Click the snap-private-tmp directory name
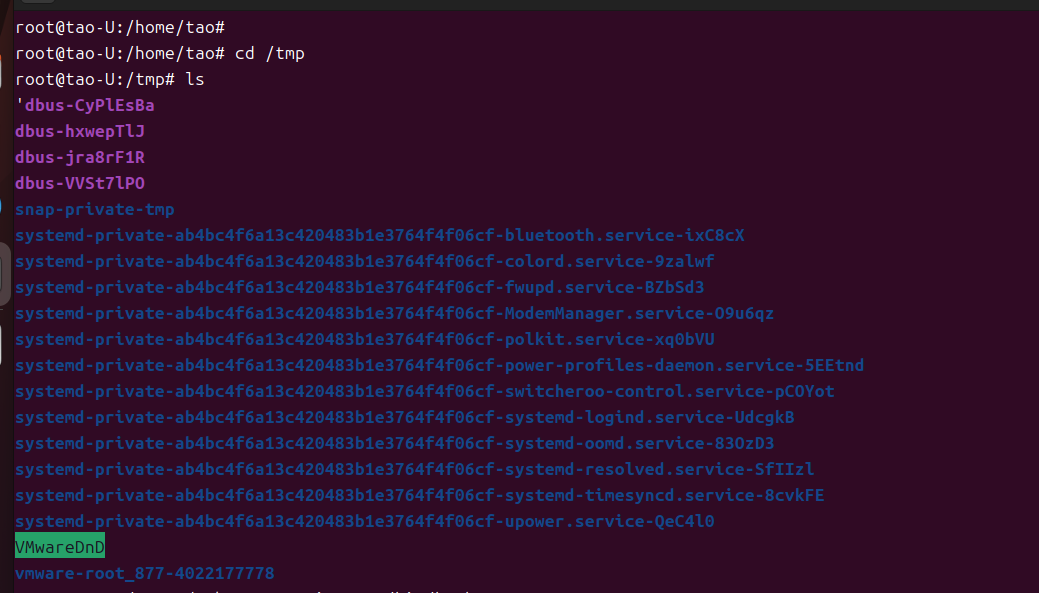The image size is (1039, 593). click(95, 209)
